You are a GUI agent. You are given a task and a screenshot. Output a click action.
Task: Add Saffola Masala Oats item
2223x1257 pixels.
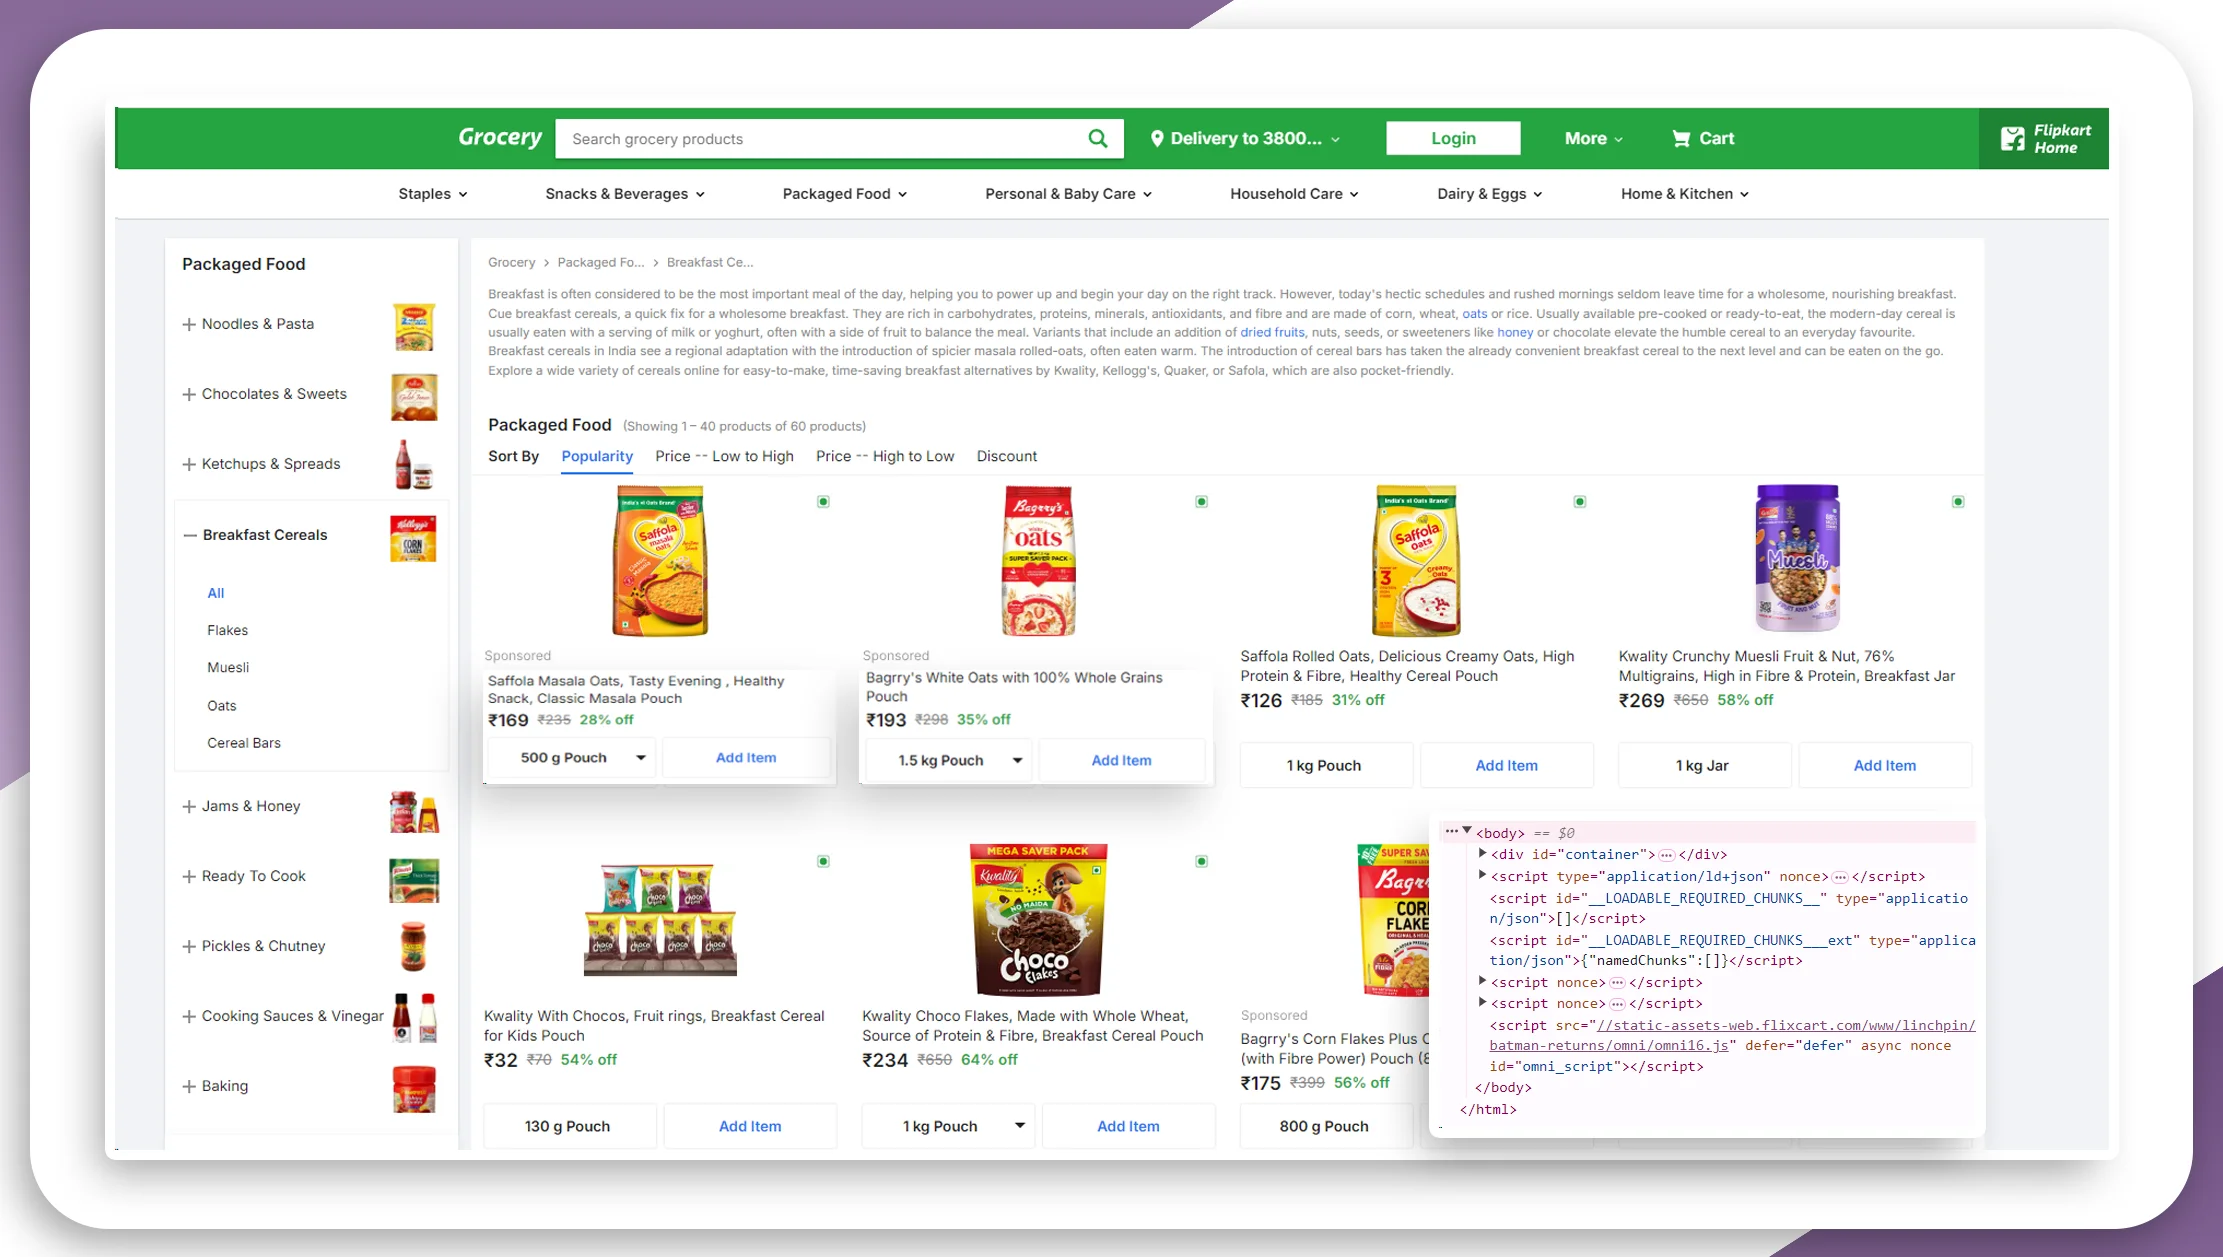pos(746,758)
